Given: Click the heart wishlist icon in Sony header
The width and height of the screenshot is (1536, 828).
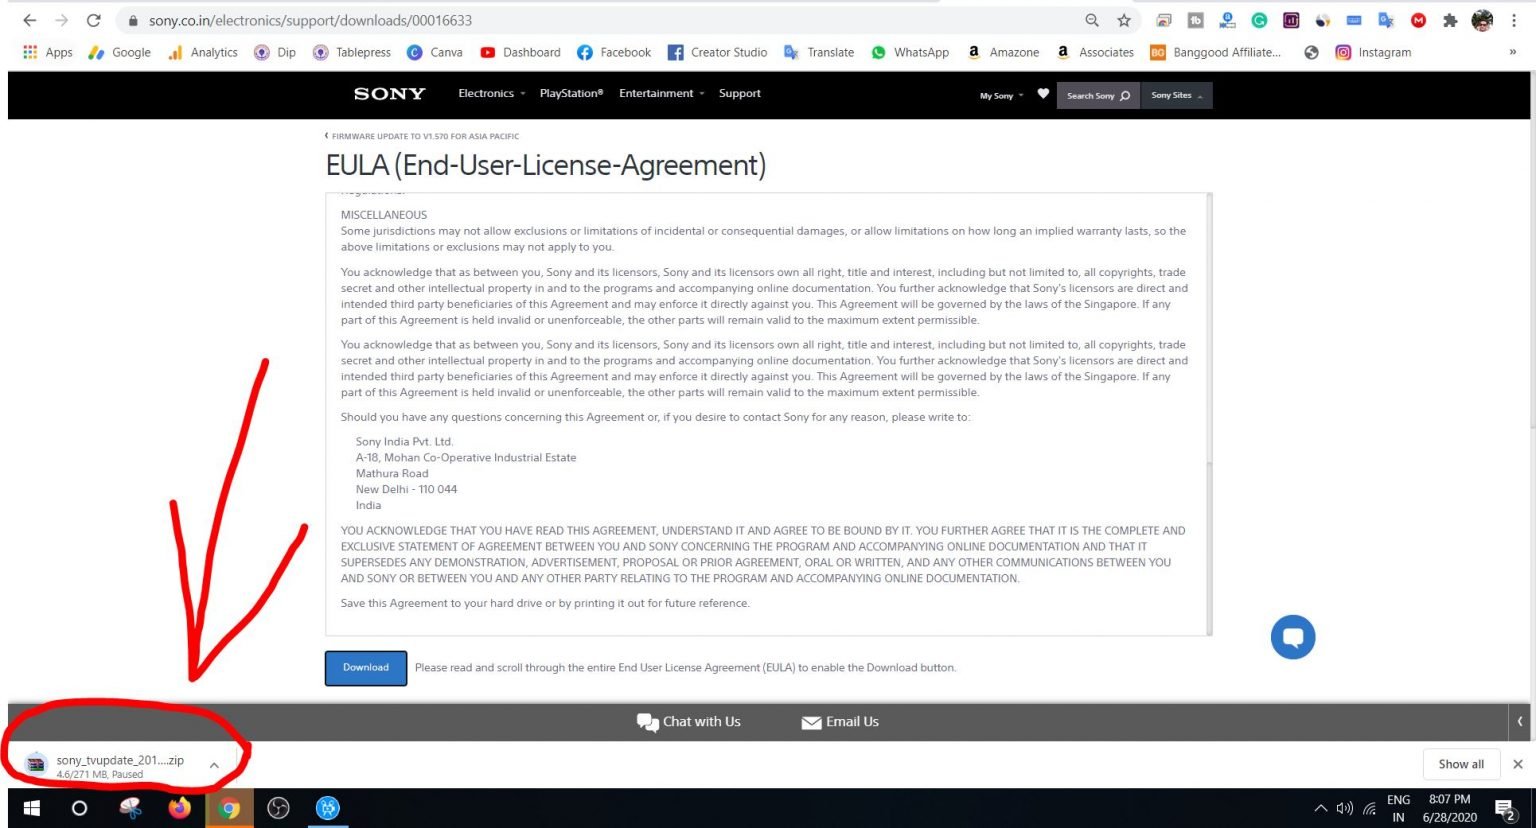Looking at the screenshot, I should [1043, 94].
